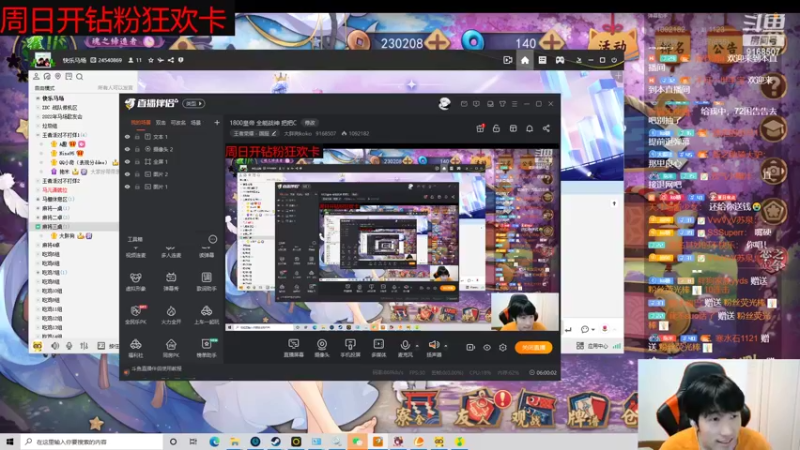The width and height of the screenshot is (800, 450).
Task: Click the mode pill button beside logo
Action: click(x=194, y=104)
